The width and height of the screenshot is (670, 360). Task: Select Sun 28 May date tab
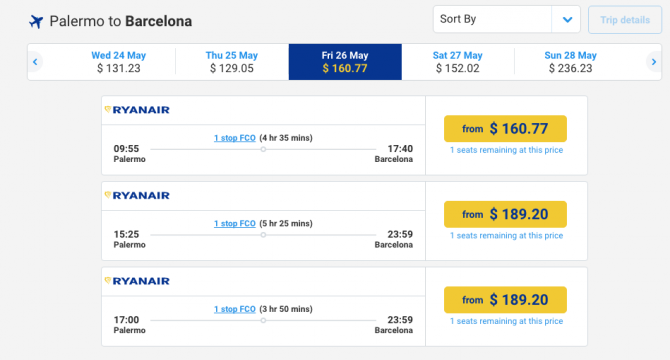tap(570, 62)
